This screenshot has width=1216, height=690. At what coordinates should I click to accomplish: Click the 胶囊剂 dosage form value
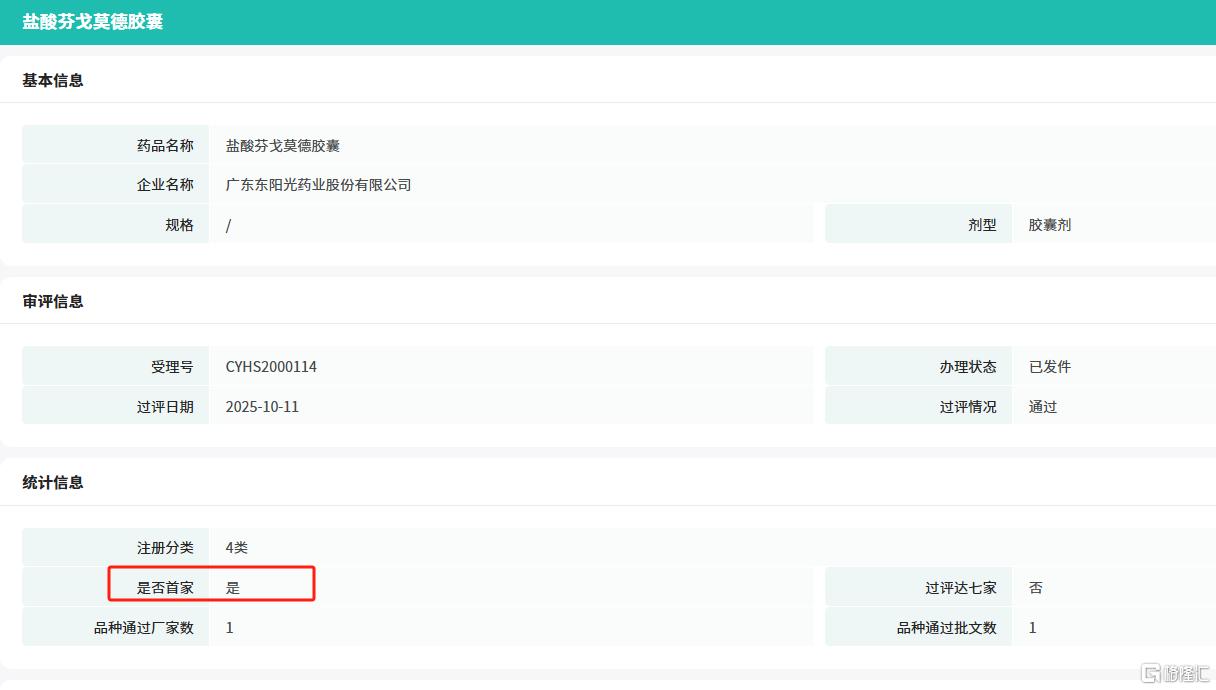click(x=1049, y=225)
